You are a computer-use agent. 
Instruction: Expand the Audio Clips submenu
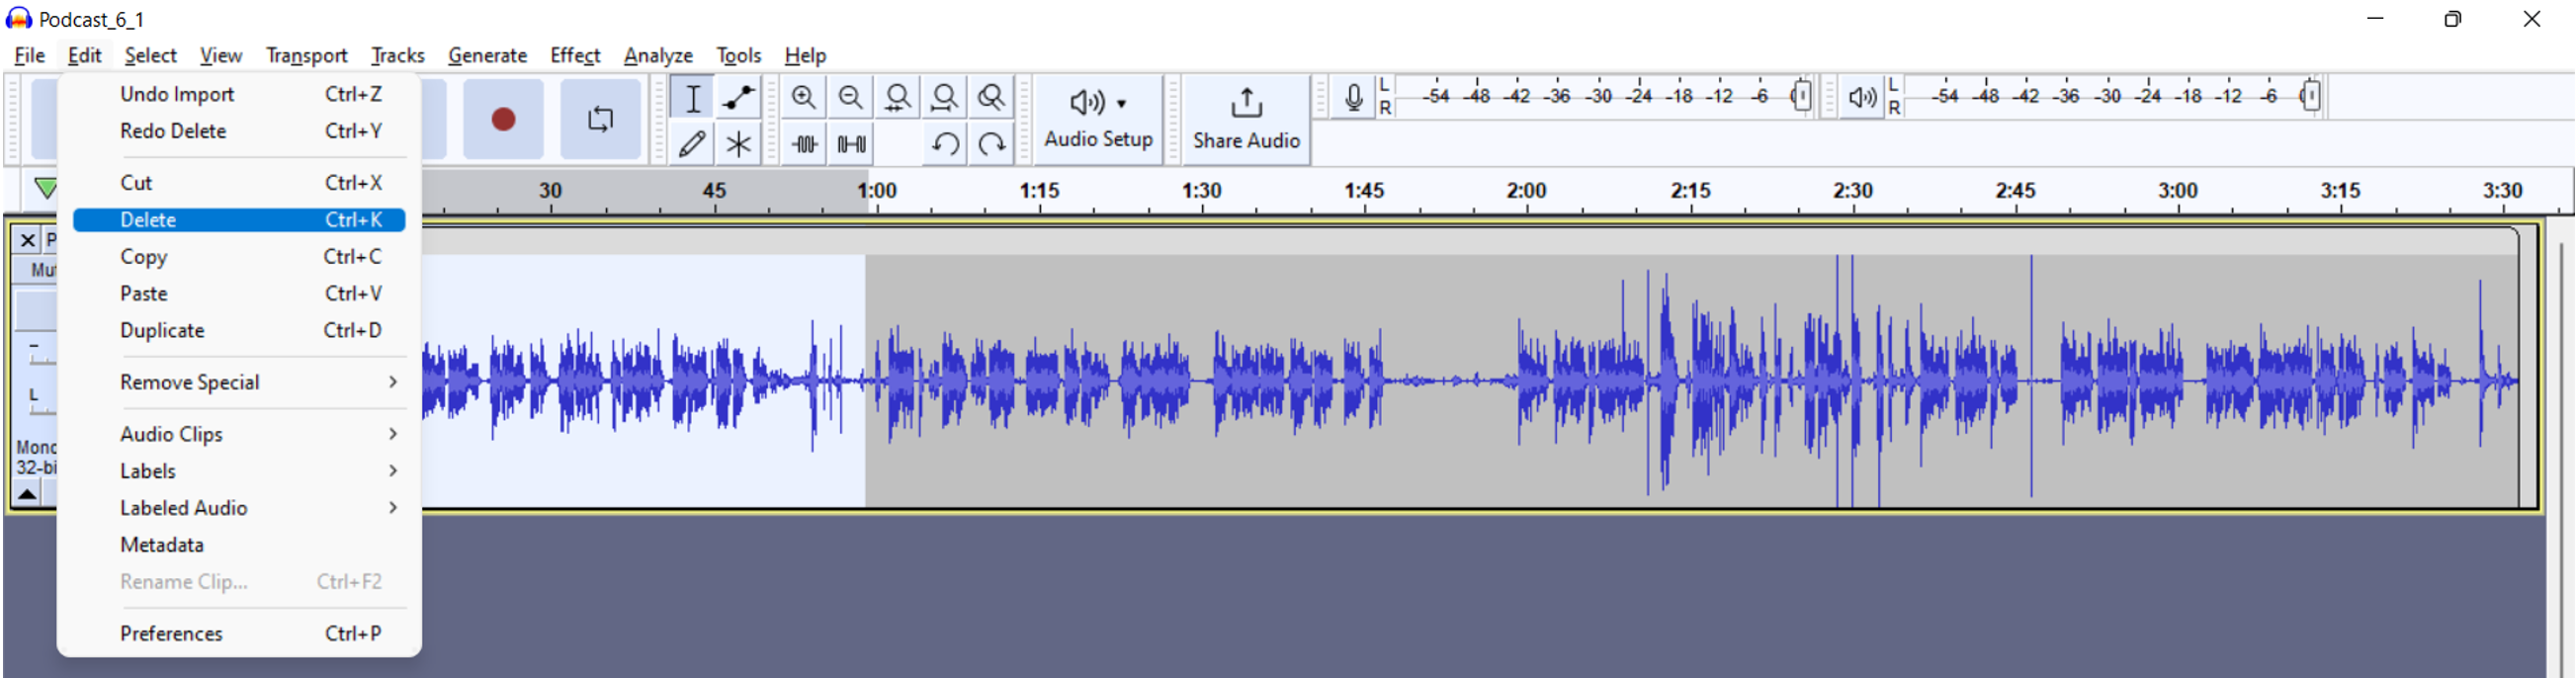tap(239, 435)
